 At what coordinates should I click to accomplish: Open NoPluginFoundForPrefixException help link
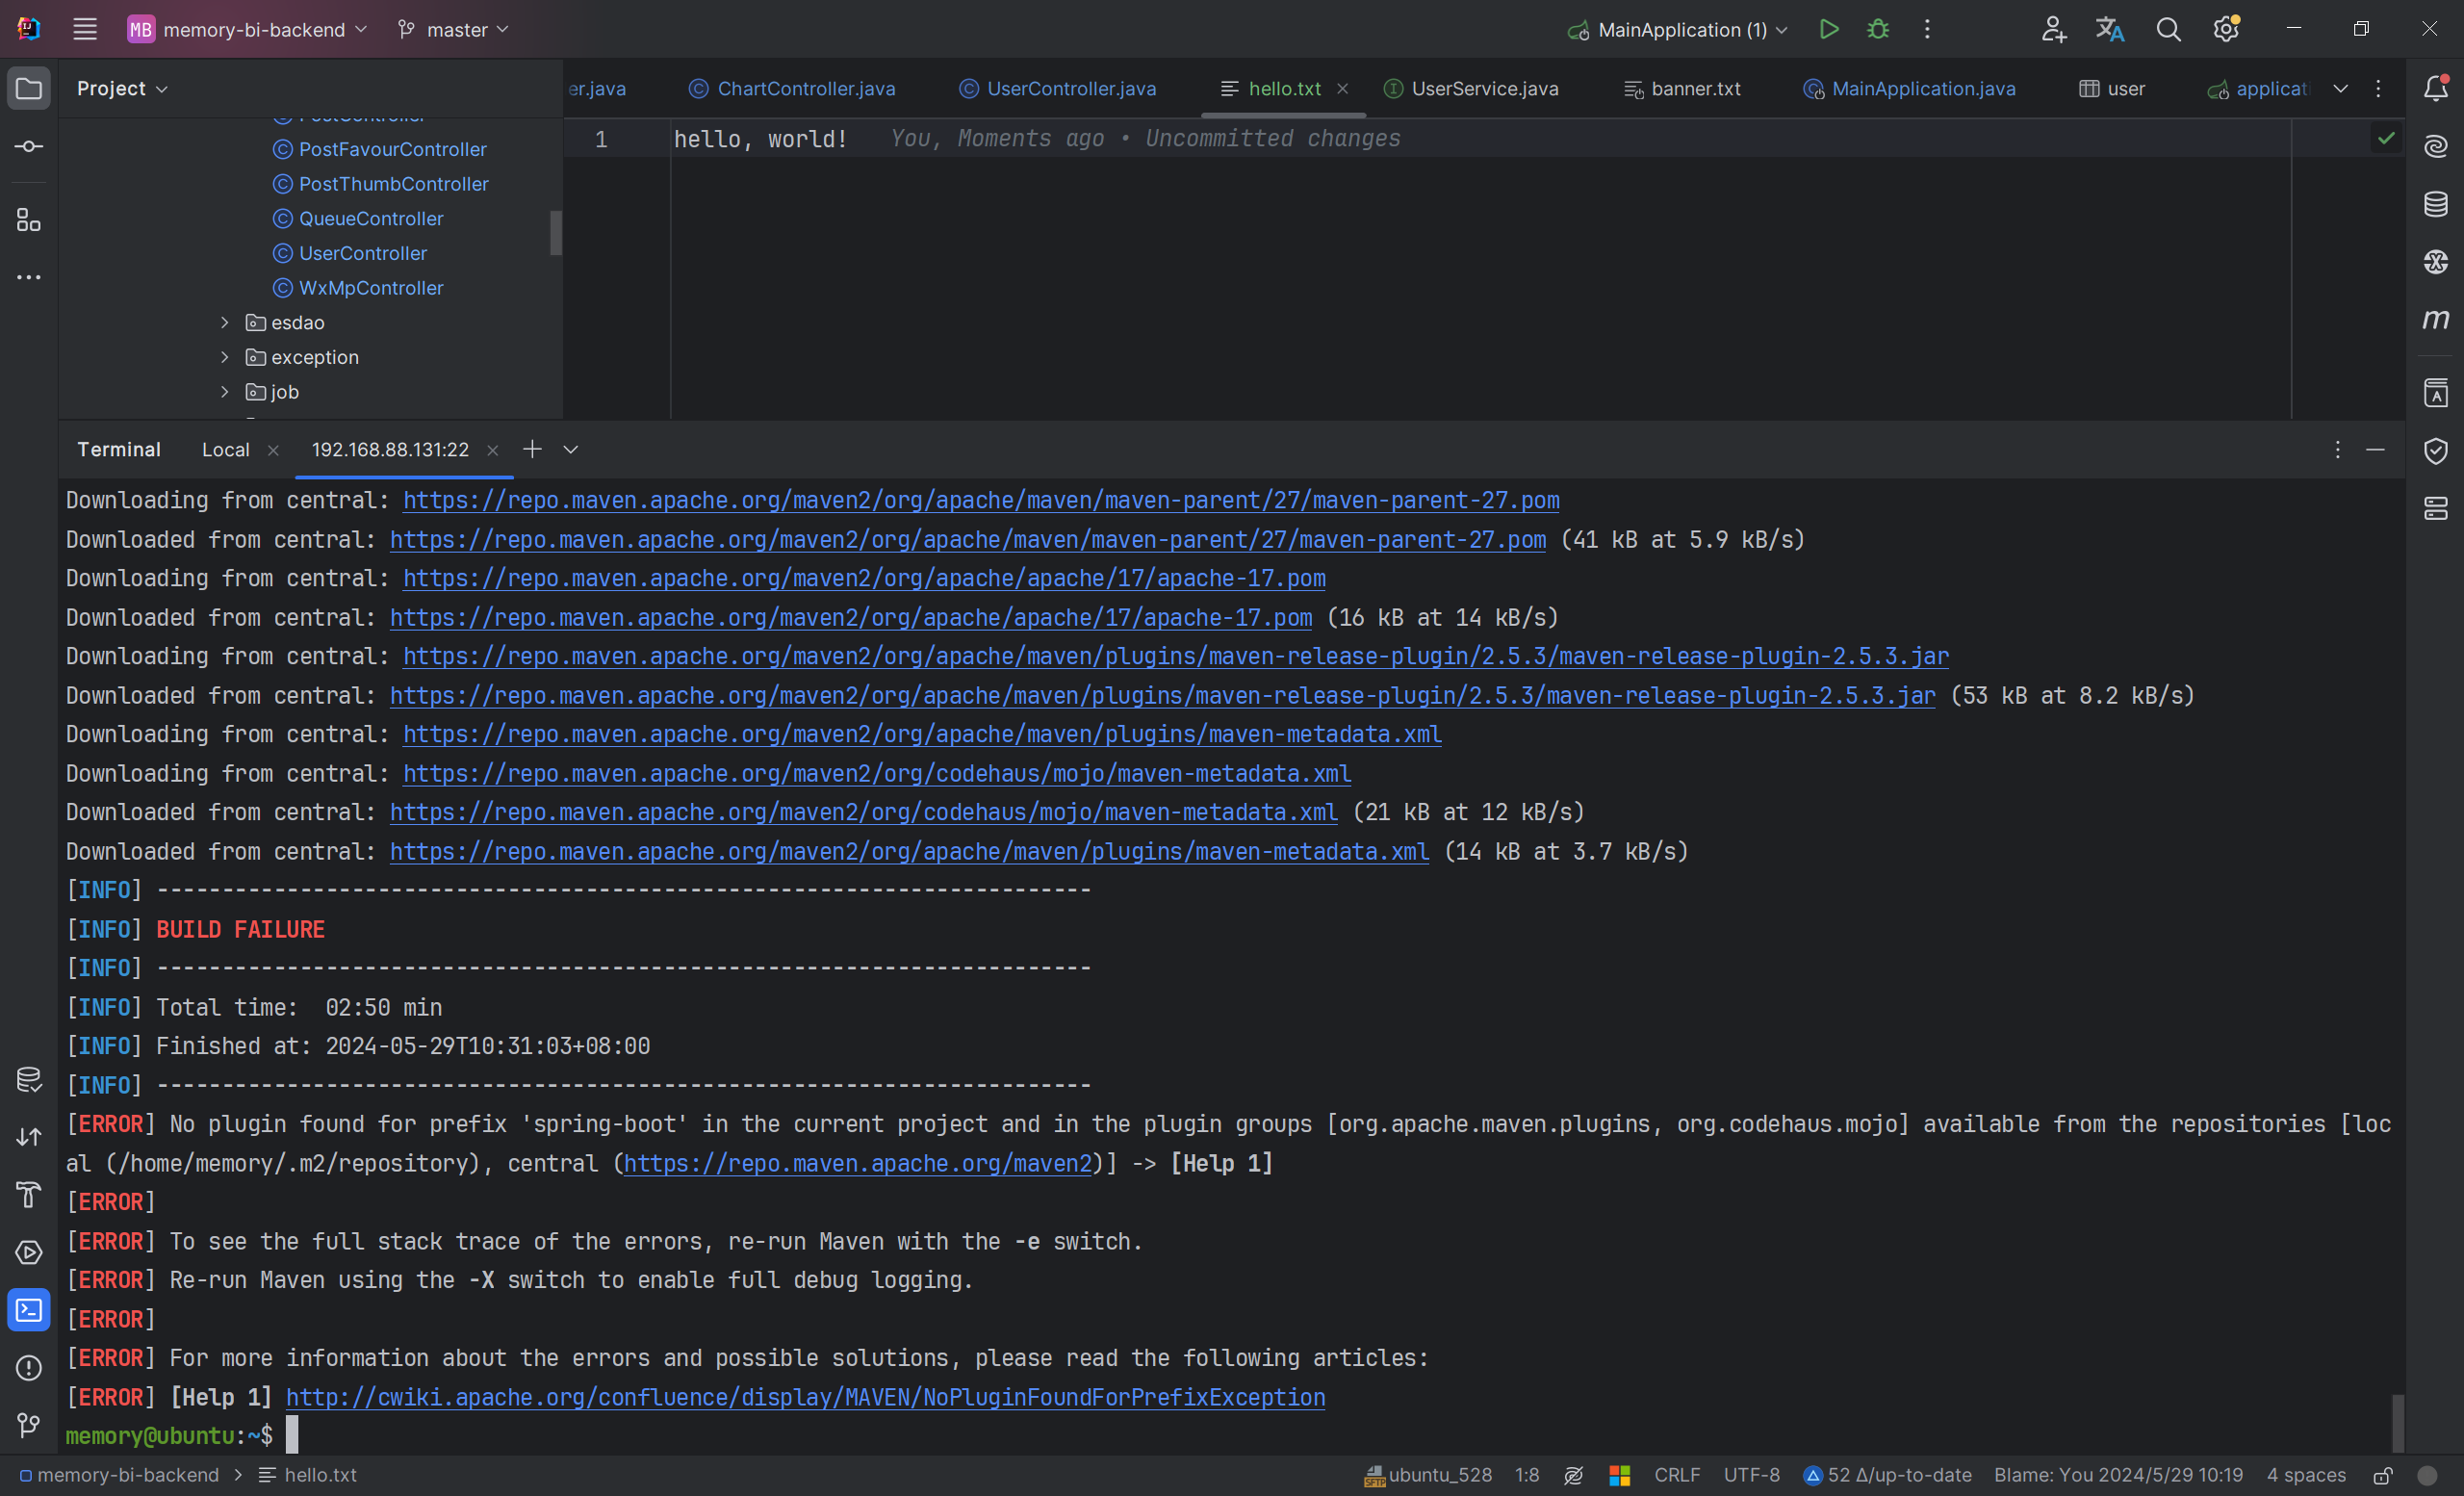coord(805,1397)
